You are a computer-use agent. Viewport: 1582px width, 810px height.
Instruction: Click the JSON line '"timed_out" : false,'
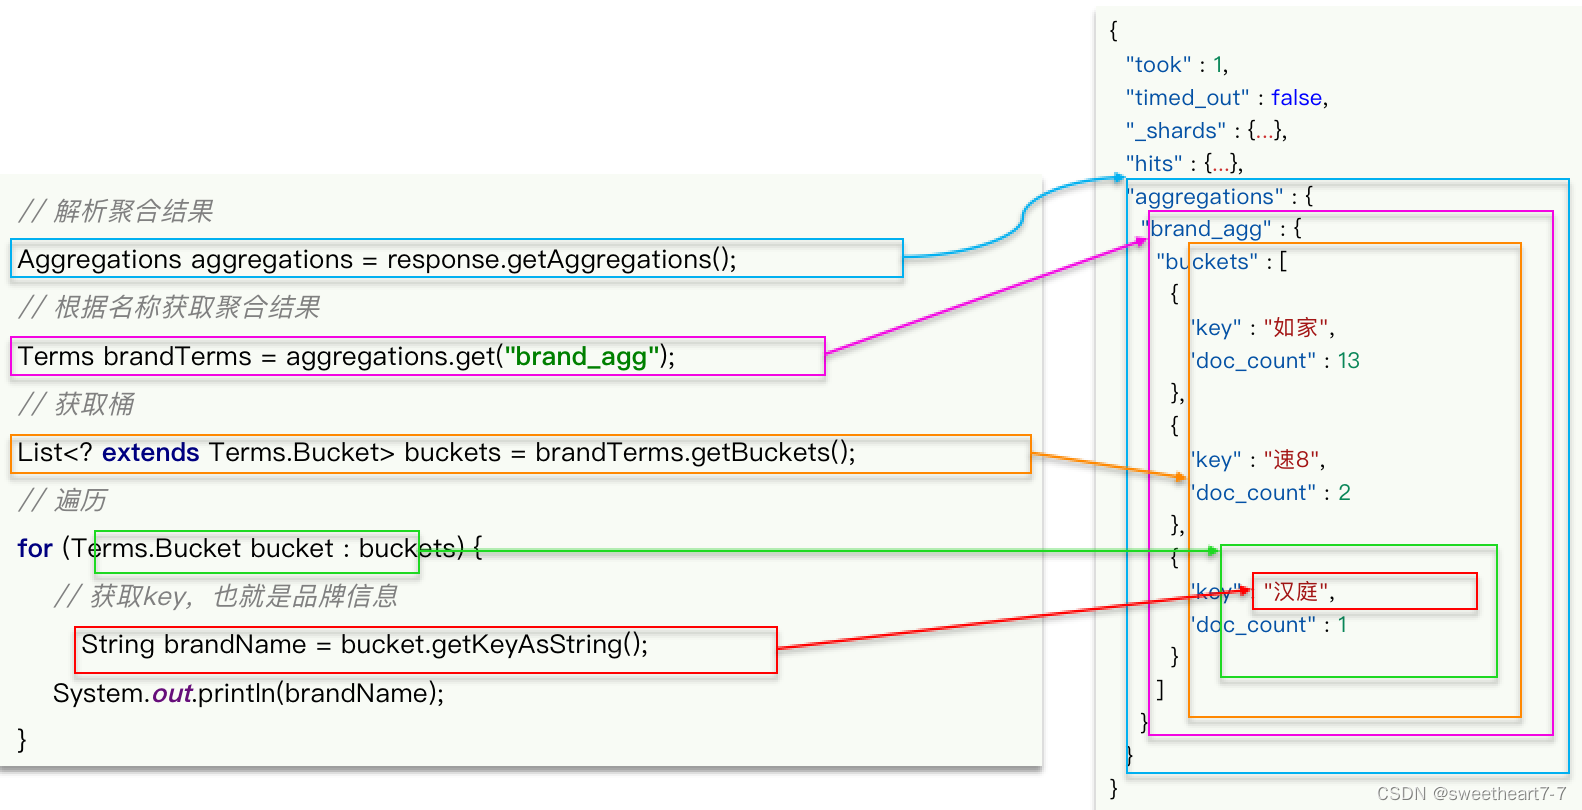point(1227,98)
